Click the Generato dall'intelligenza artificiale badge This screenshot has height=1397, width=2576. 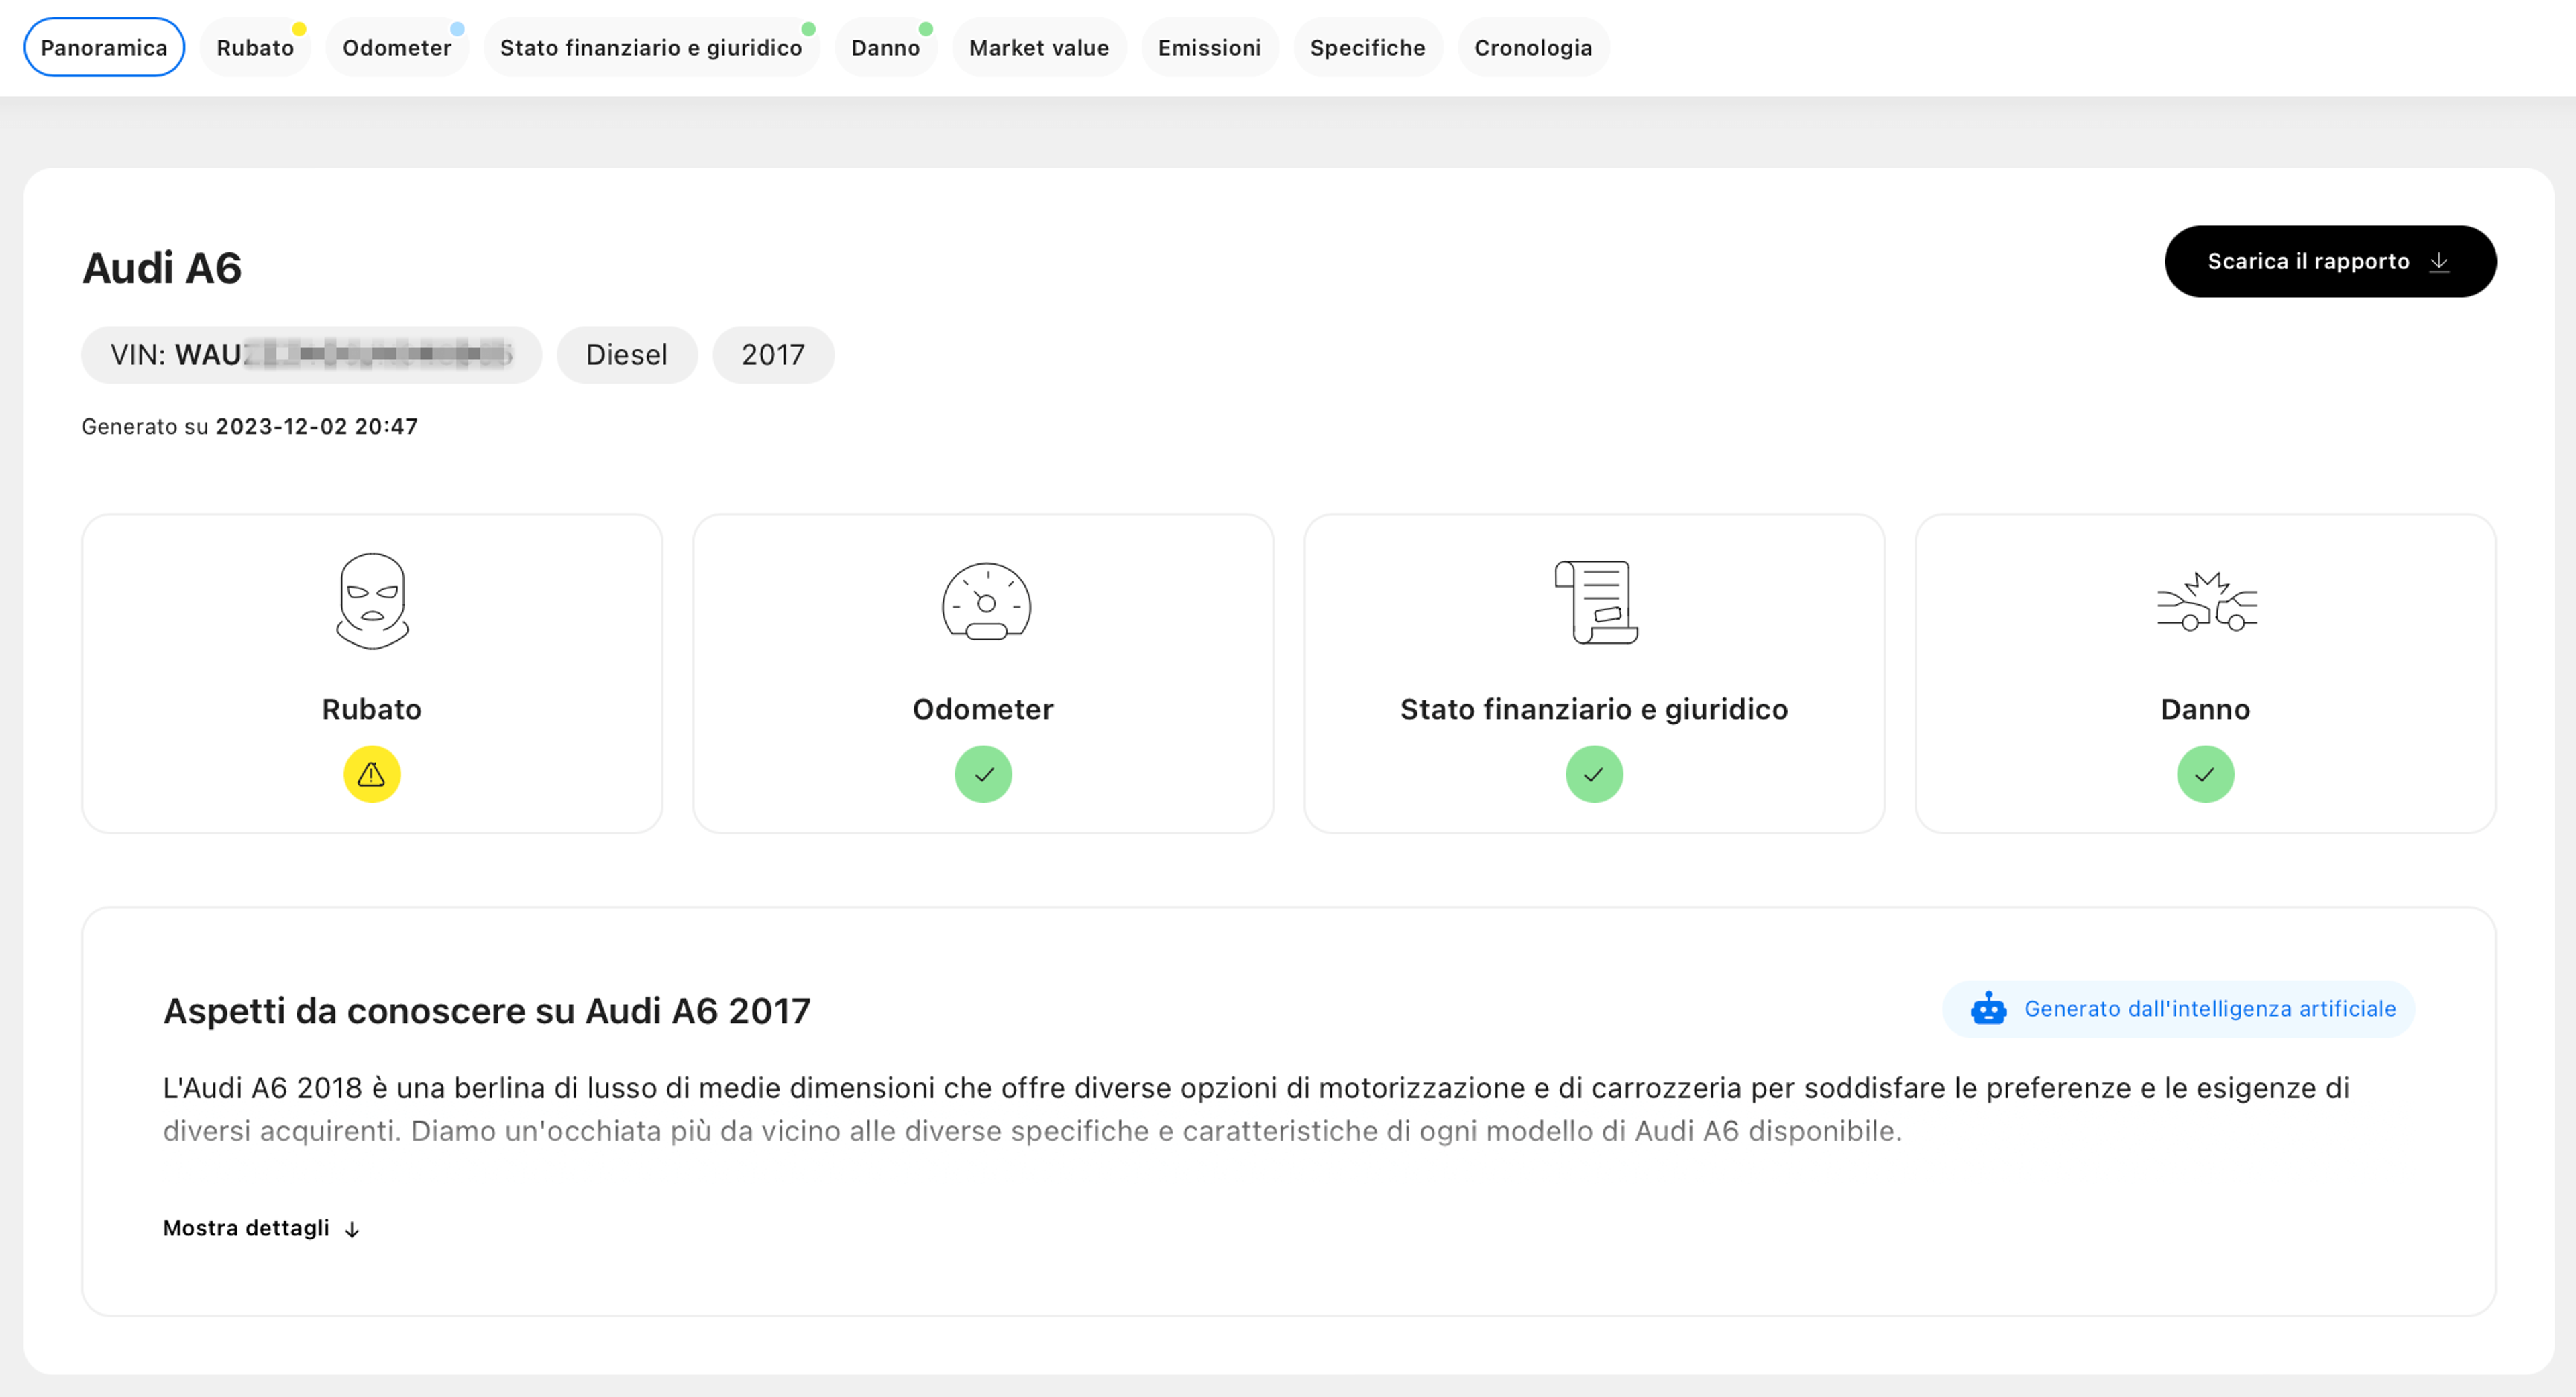2178,1009
